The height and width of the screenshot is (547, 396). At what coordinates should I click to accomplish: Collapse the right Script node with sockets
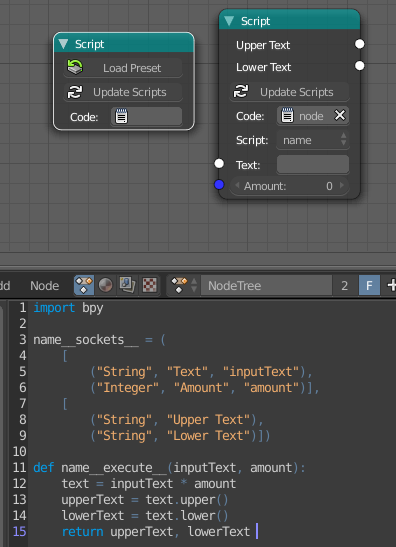point(229,21)
